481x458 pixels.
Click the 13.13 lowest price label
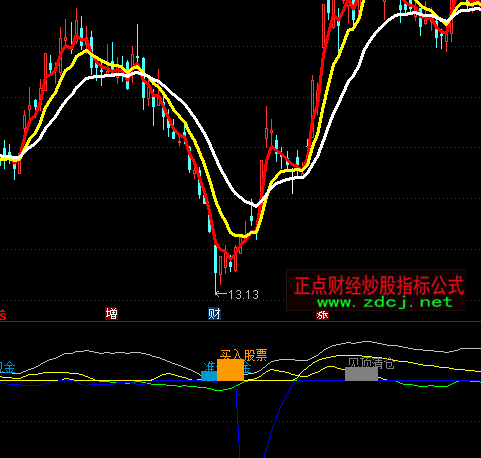[244, 295]
